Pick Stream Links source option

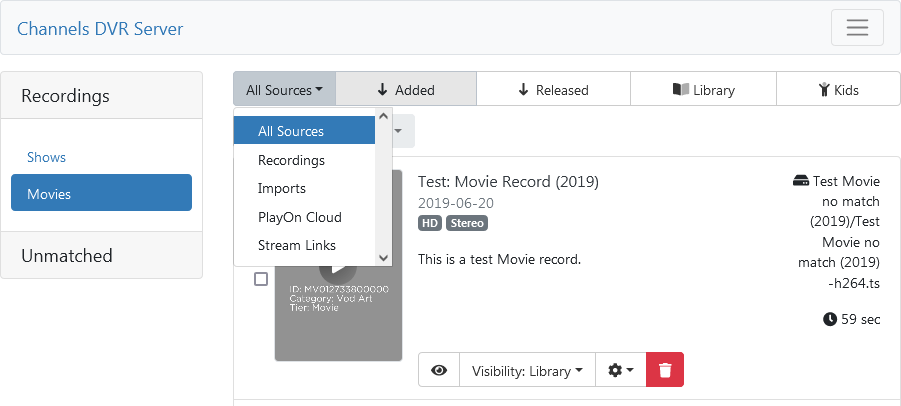[297, 245]
